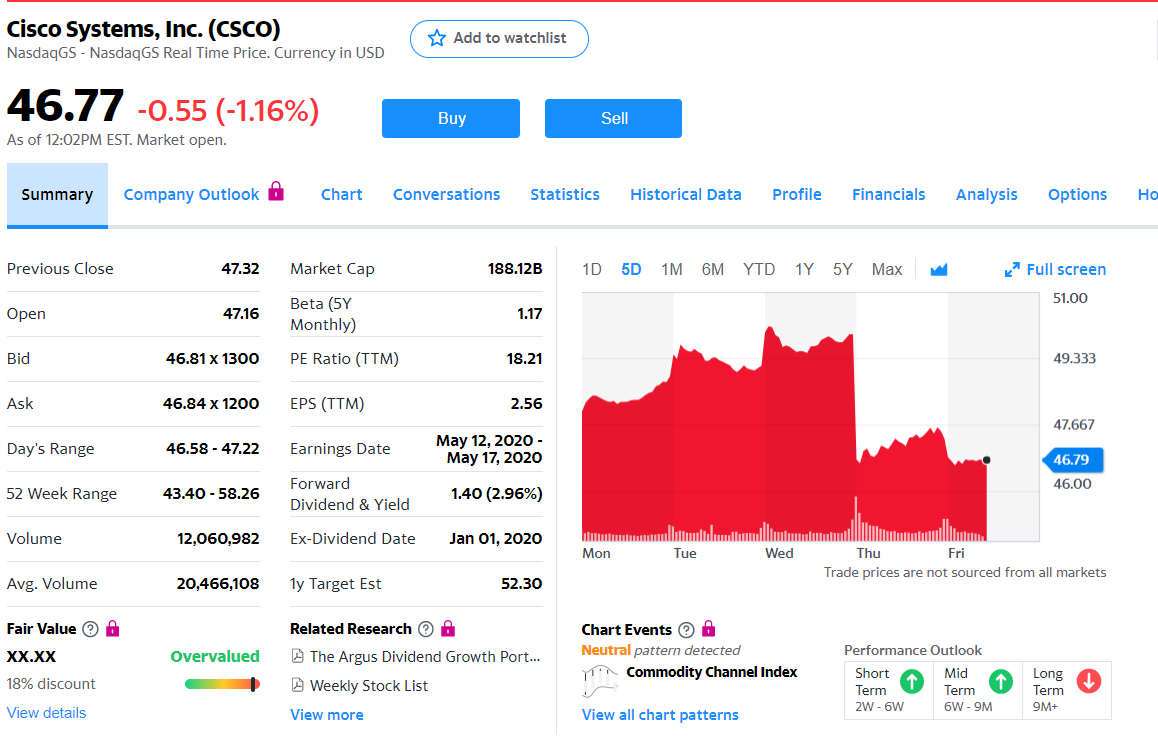This screenshot has height=747, width=1158.
Task: Switch to the Historical Data tab
Action: pos(685,194)
